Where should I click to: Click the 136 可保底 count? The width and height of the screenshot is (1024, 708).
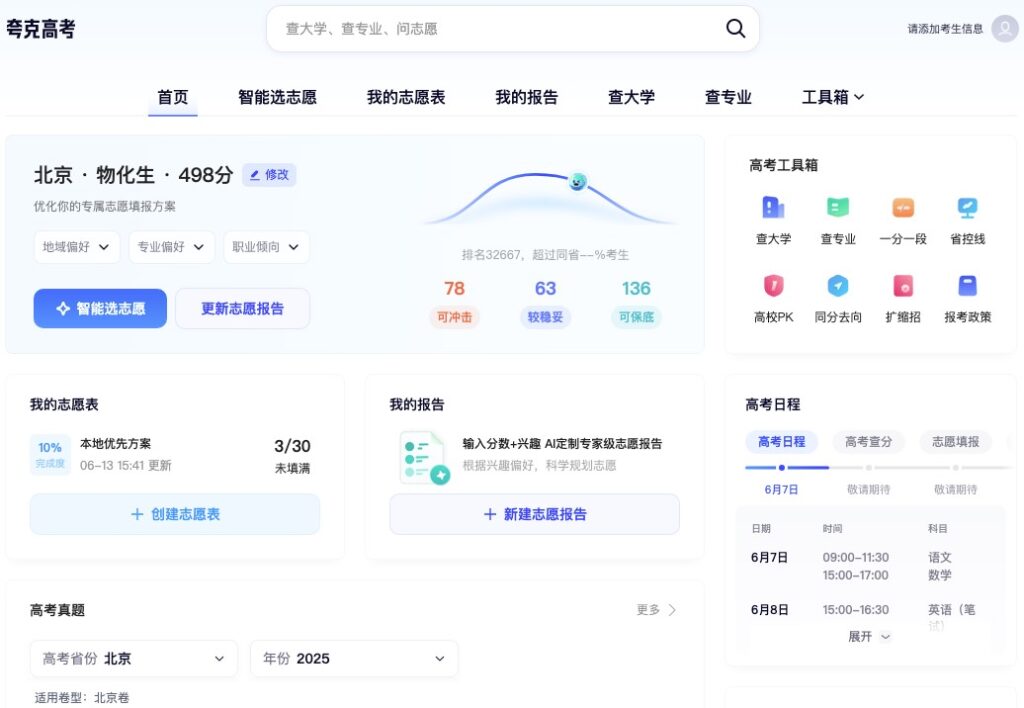[x=636, y=302]
